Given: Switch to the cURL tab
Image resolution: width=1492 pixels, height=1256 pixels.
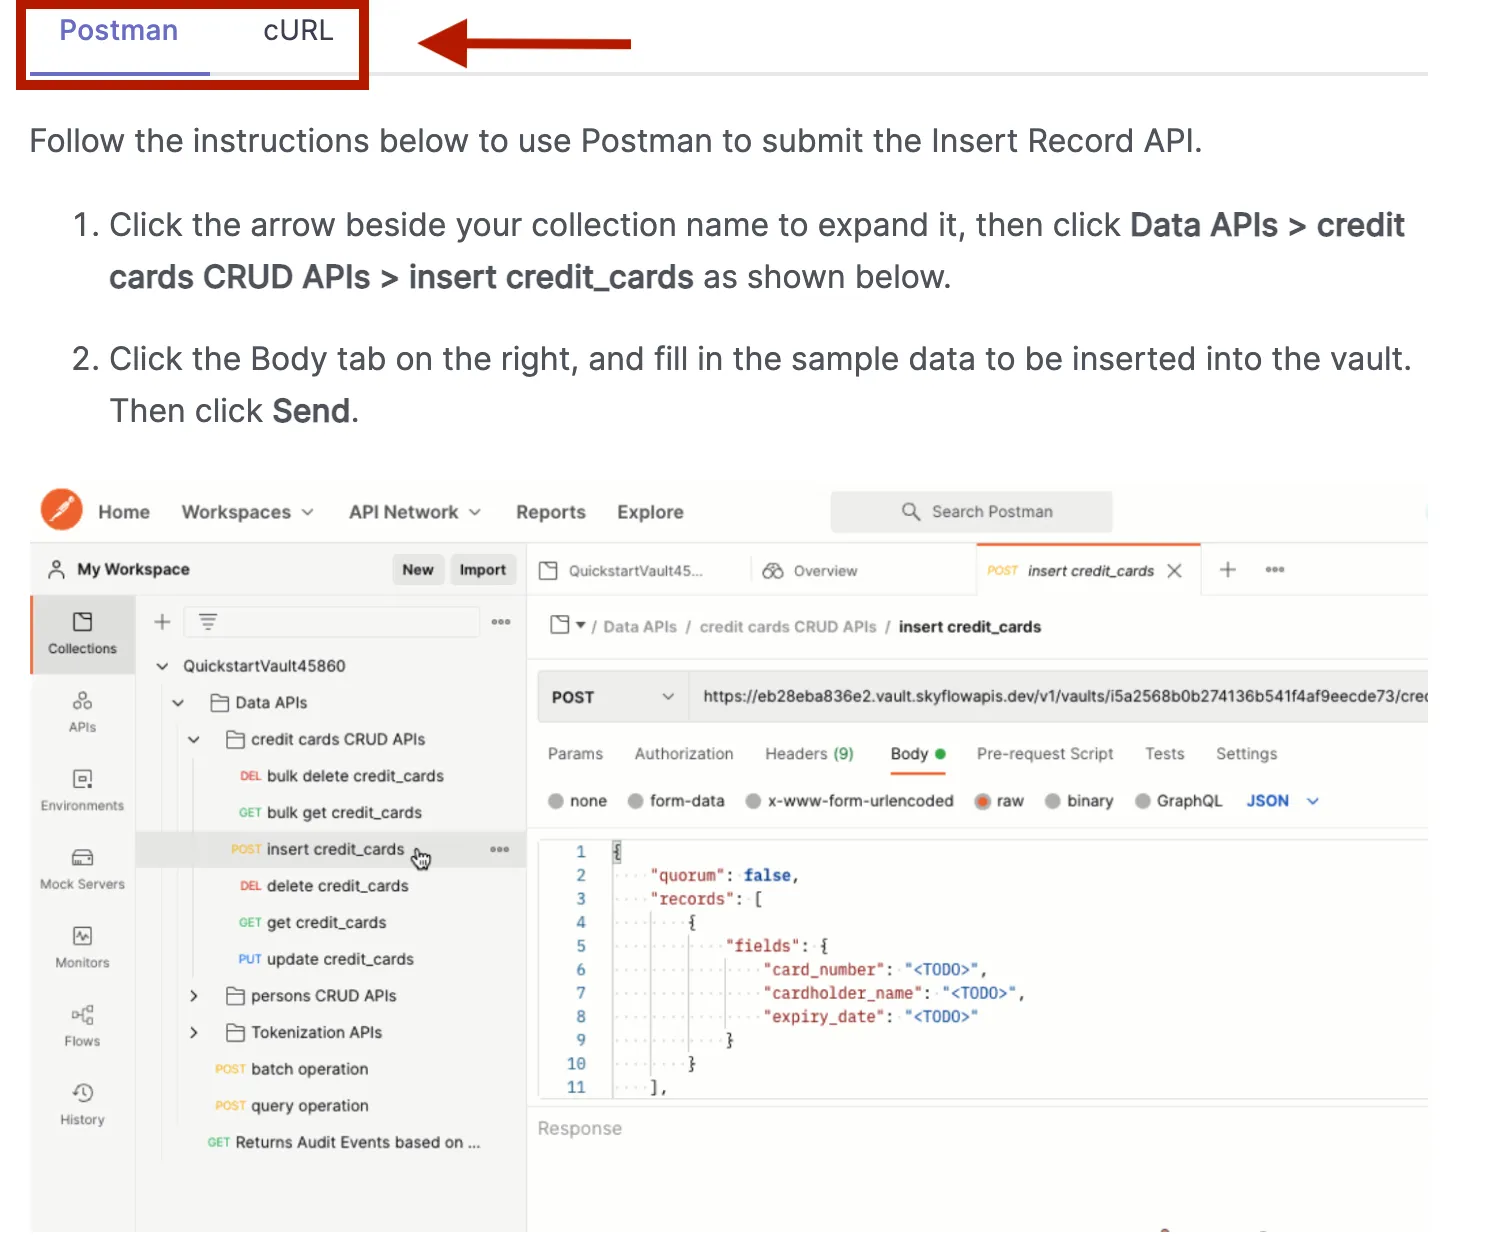Looking at the screenshot, I should click(x=298, y=31).
